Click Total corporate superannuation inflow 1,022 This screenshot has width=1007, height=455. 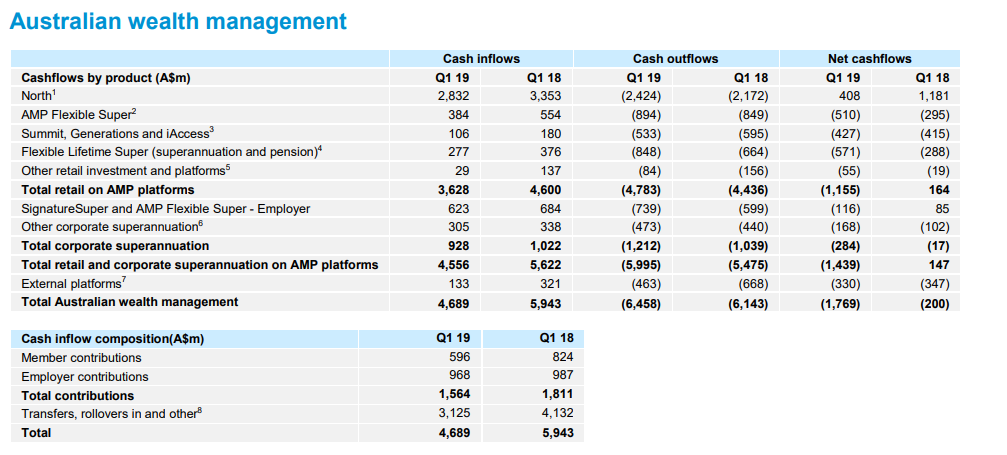(x=545, y=245)
